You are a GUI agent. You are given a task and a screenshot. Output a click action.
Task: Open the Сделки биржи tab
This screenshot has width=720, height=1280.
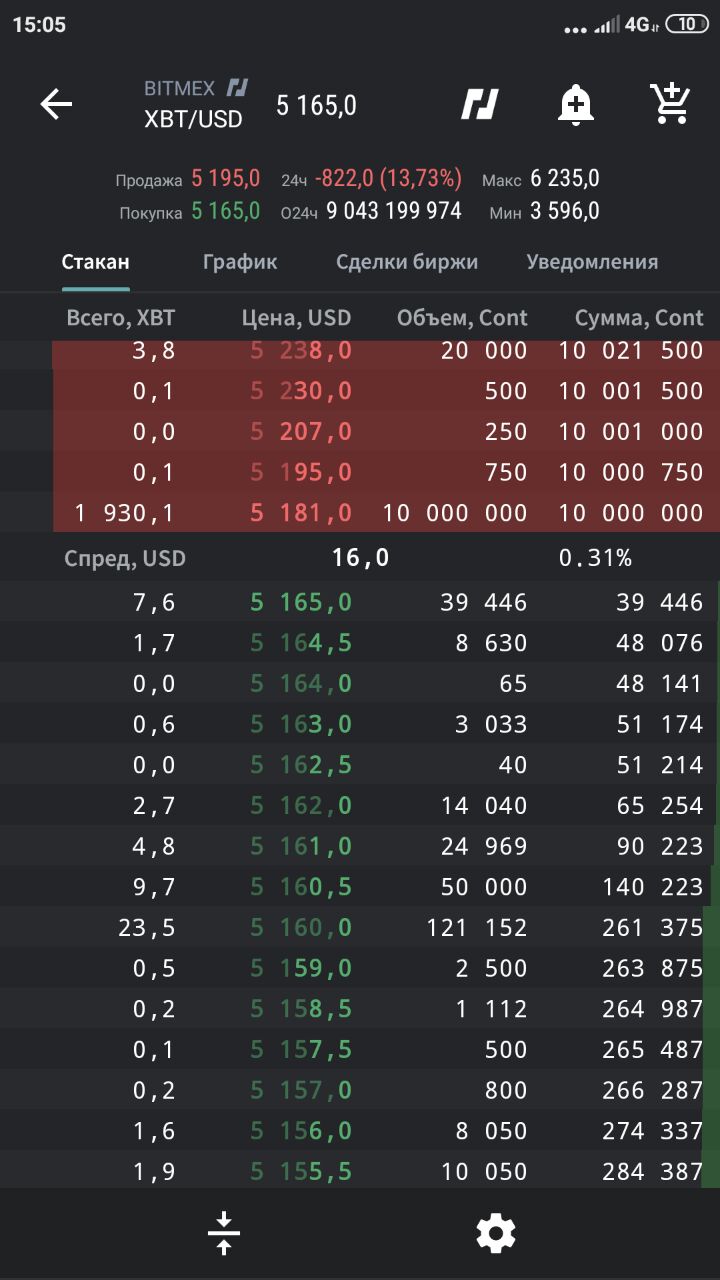click(407, 262)
